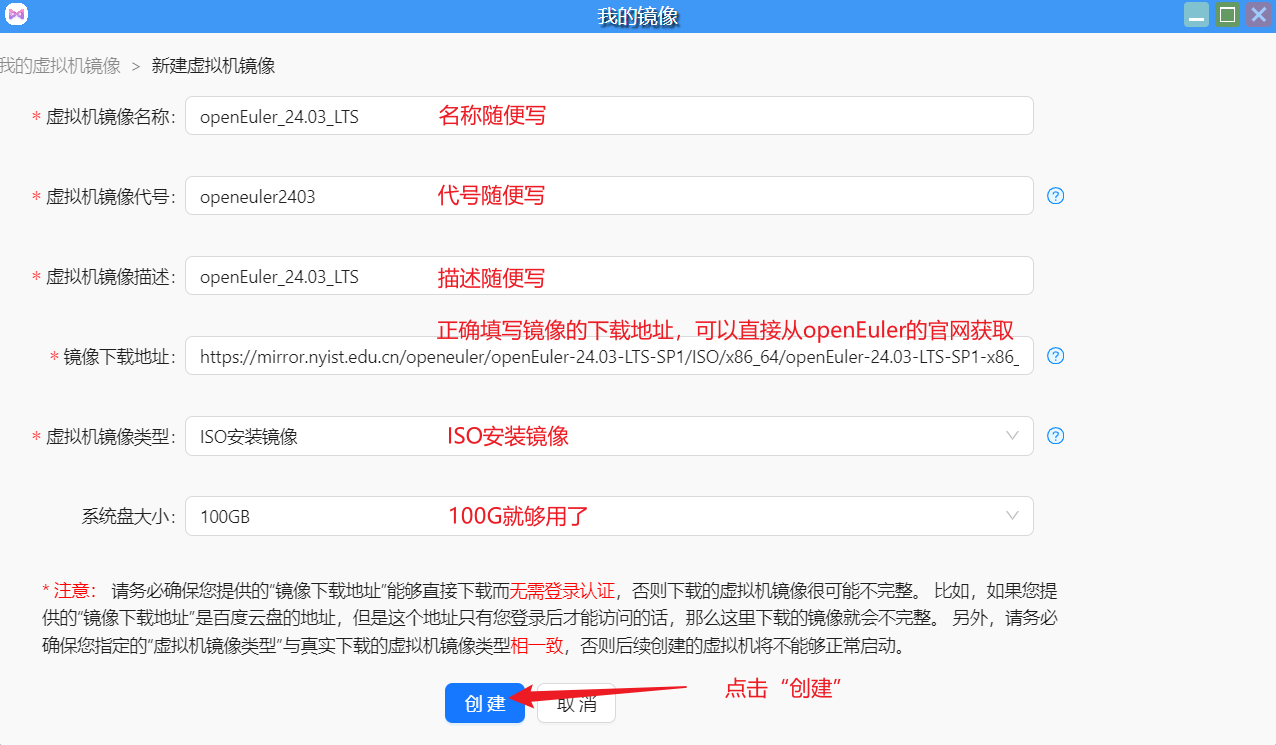Click the 虚拟机镜像名称 label
The width and height of the screenshot is (1276, 745).
click(111, 117)
